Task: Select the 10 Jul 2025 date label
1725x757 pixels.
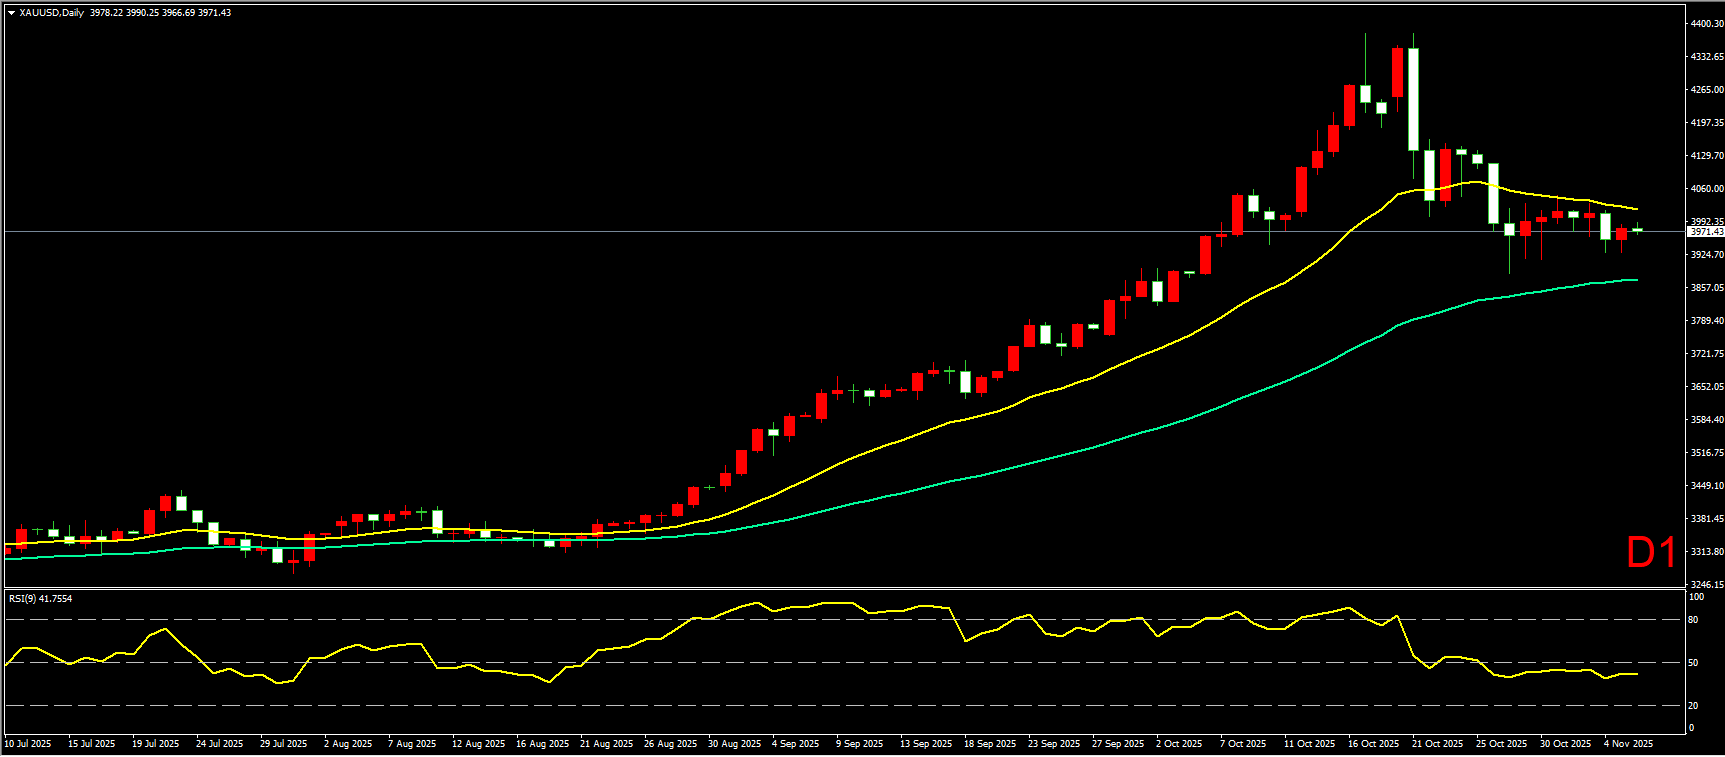Action: coord(28,744)
